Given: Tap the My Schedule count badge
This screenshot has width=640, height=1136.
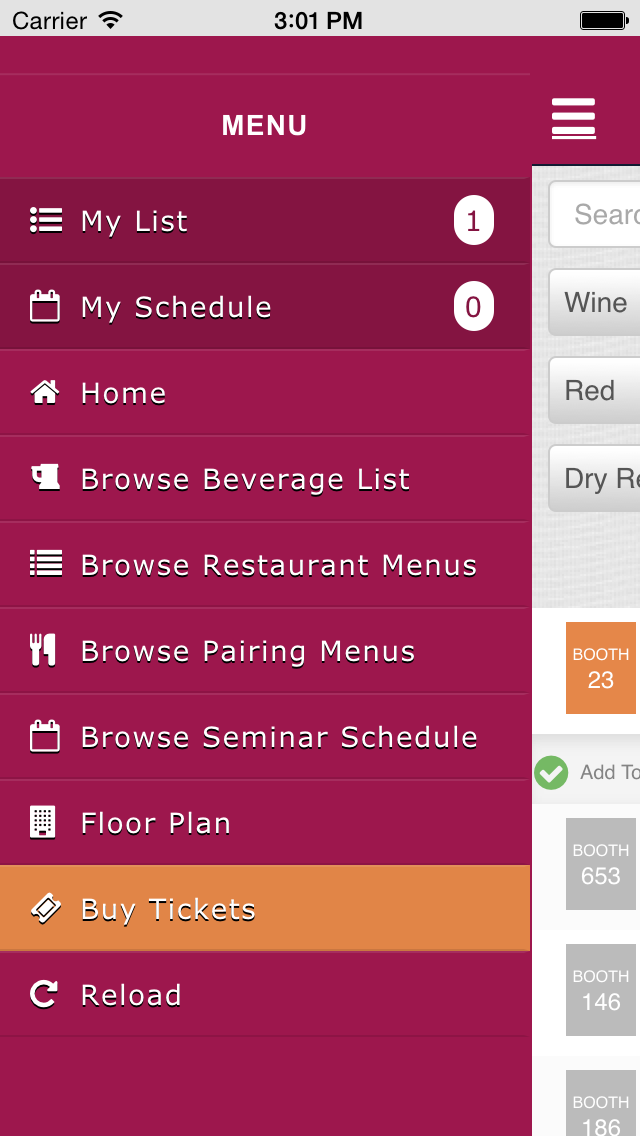Looking at the screenshot, I should coord(473,307).
